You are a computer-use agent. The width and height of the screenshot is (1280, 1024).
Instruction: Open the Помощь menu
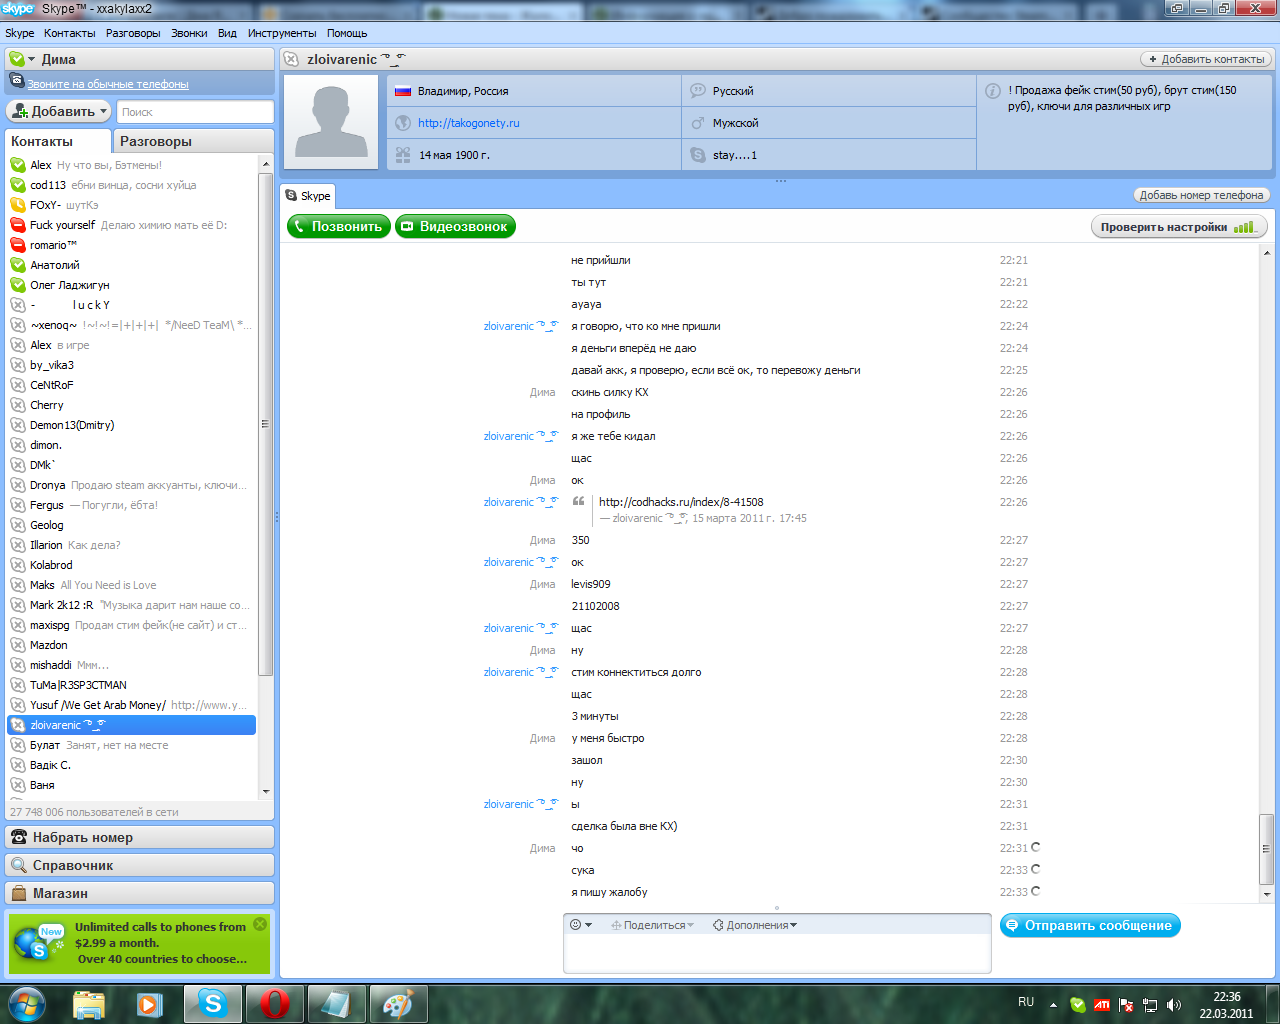tap(347, 33)
